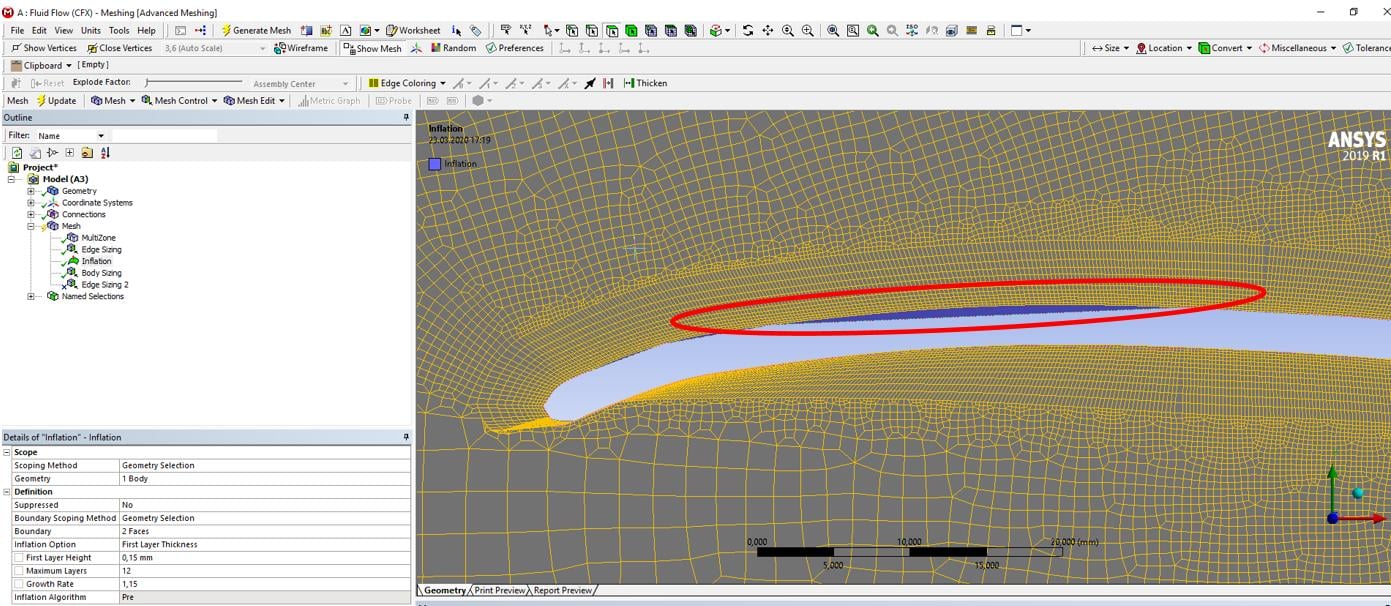
Task: Switch to Report Preview tab
Action: [562, 590]
